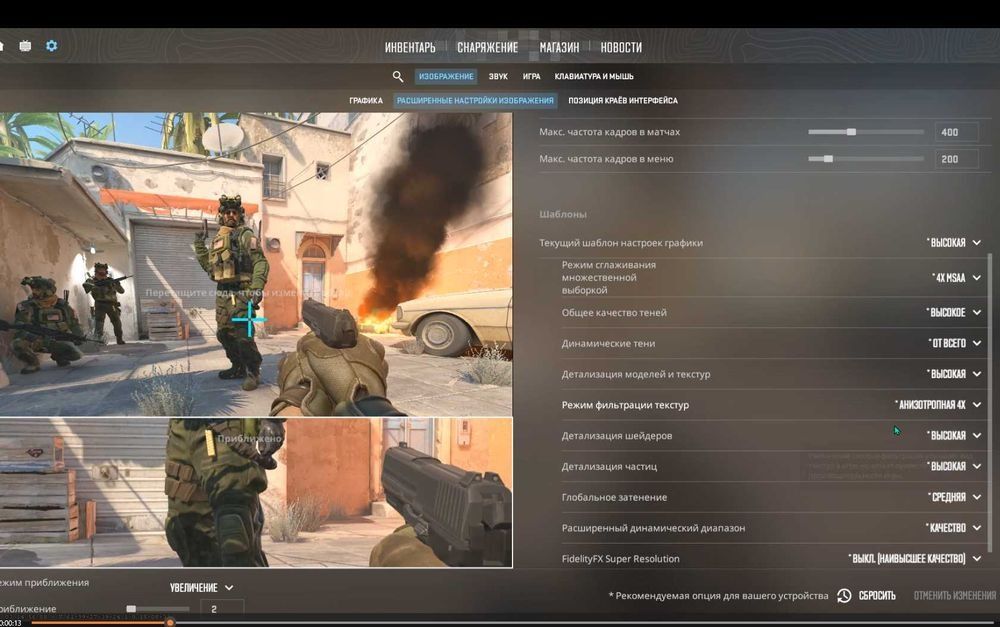This screenshot has height=627, width=1000.
Task: Open the УВЕЛИЧЕНИЕ zoom mode dropdown
Action: point(202,587)
